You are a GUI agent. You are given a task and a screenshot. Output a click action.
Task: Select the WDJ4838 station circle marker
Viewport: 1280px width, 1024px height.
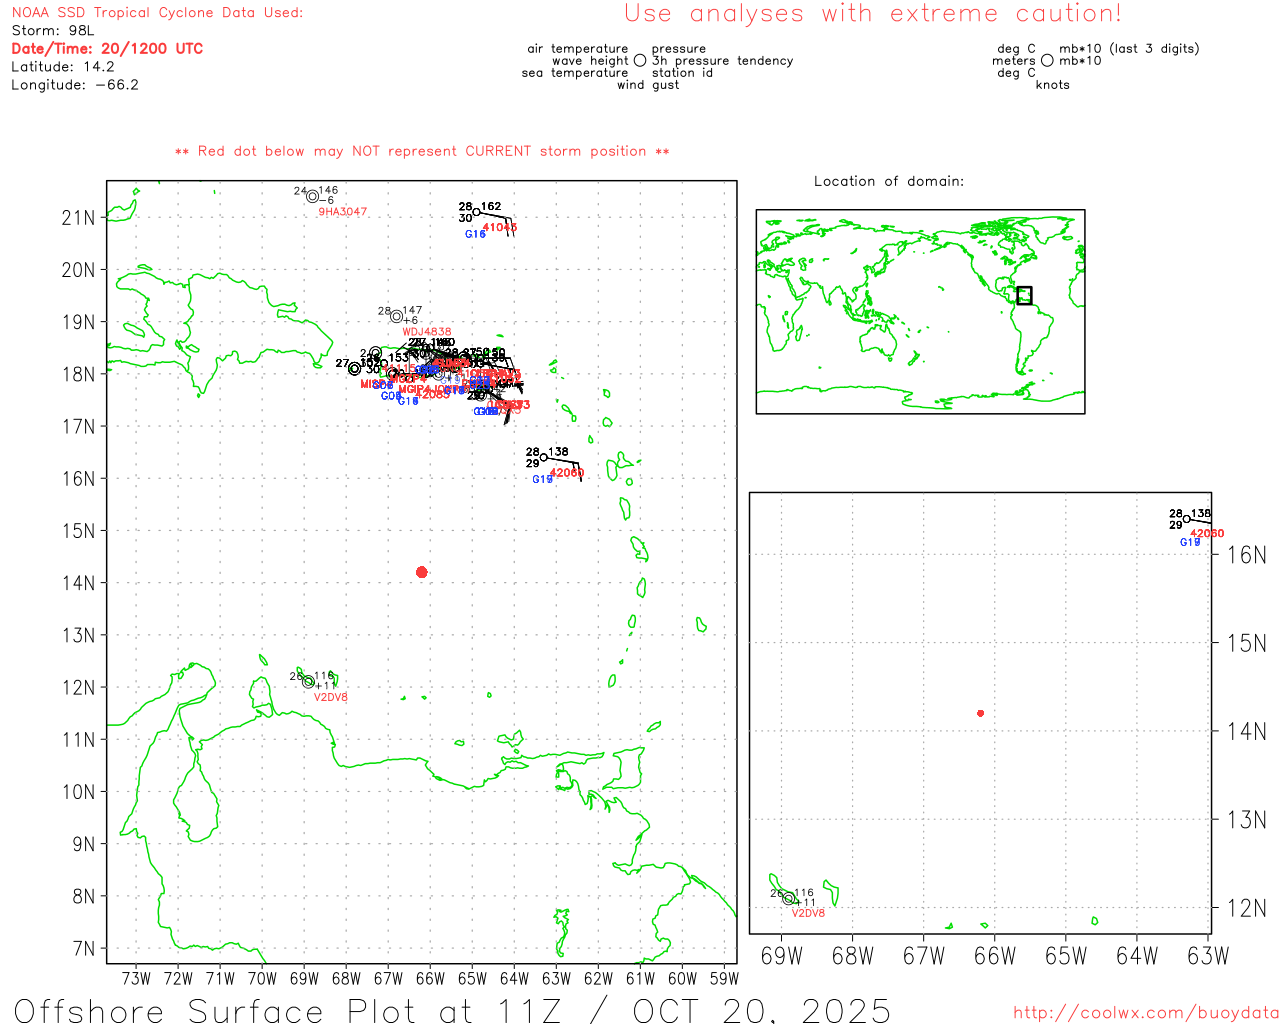(396, 316)
